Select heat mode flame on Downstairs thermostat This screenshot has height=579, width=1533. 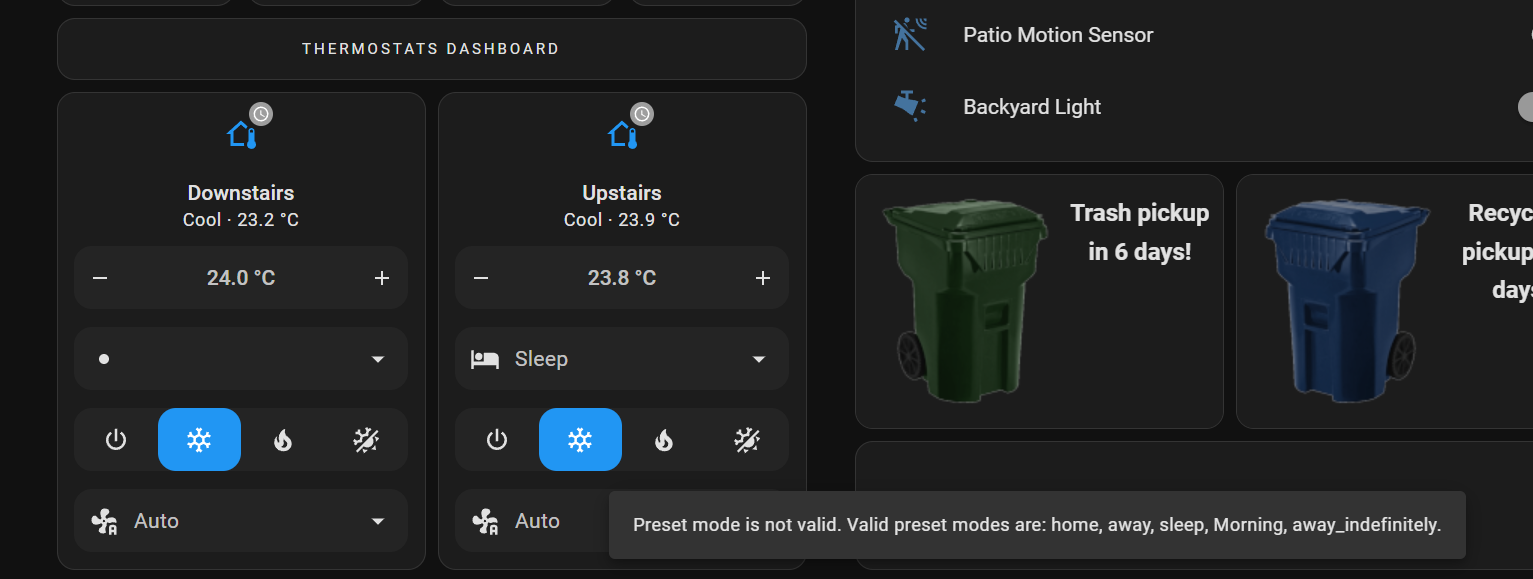pos(283,439)
